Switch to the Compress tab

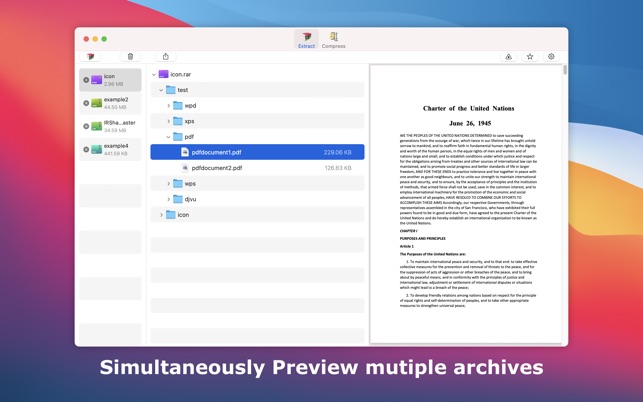pyautogui.click(x=333, y=40)
